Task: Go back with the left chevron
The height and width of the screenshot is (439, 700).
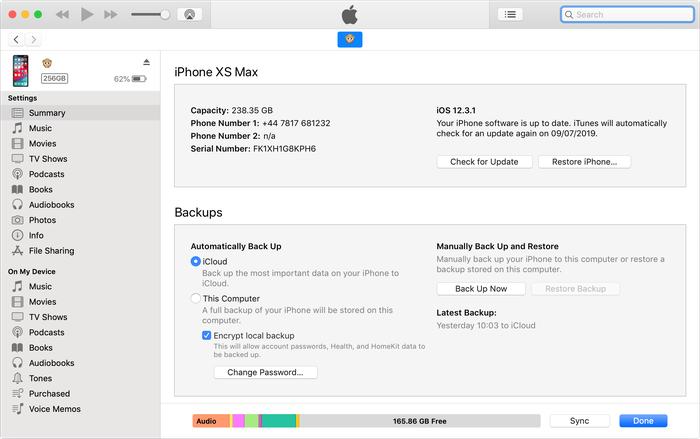Action: point(16,40)
